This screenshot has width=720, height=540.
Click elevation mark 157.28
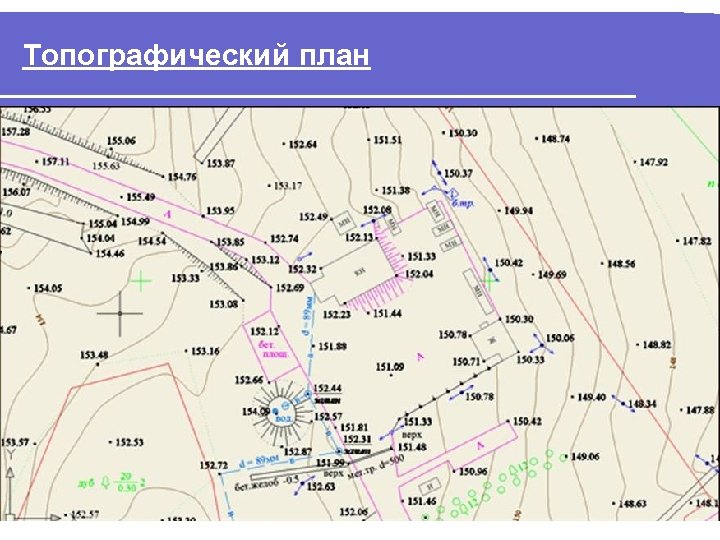pyautogui.click(x=16, y=132)
